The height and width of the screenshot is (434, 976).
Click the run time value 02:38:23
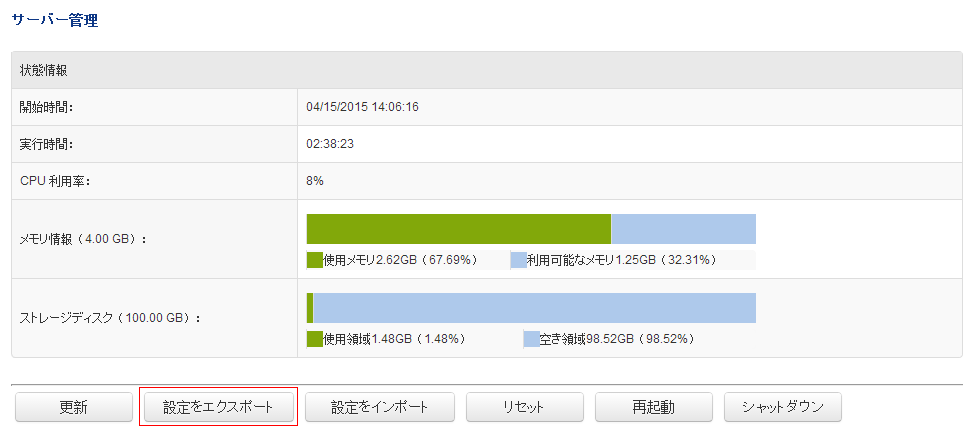330,144
